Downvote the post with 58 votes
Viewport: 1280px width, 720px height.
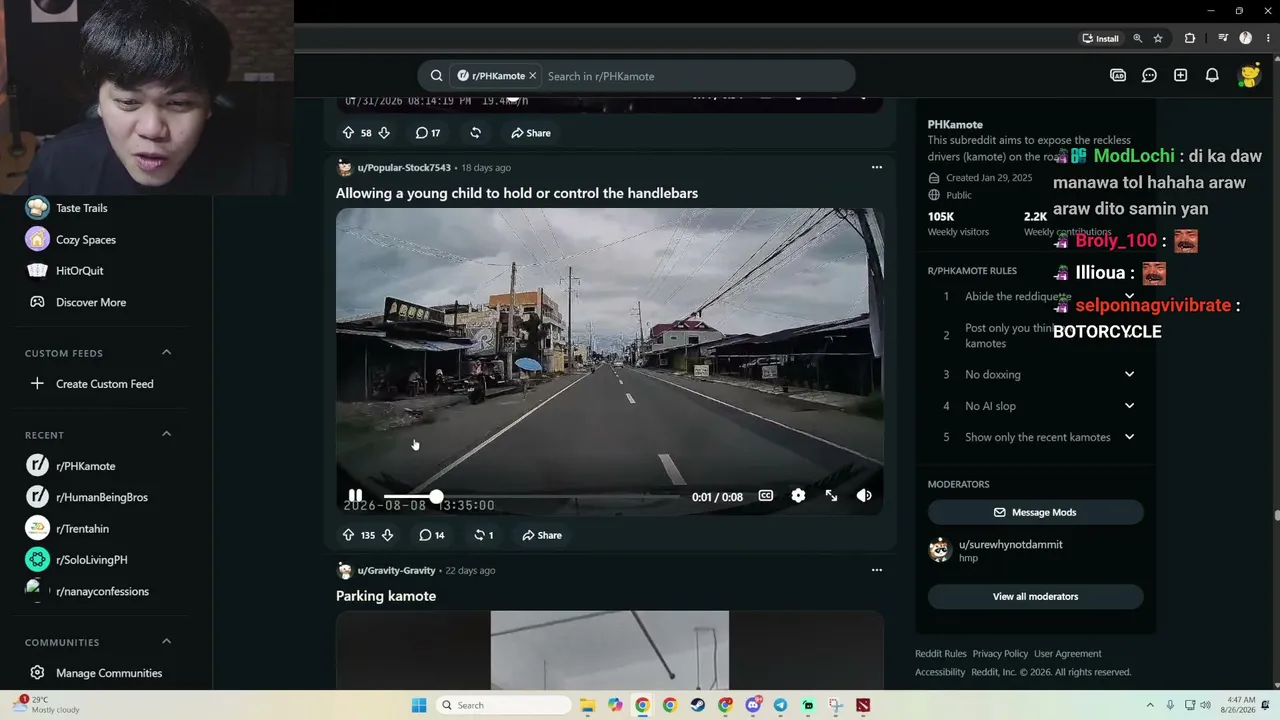point(383,133)
